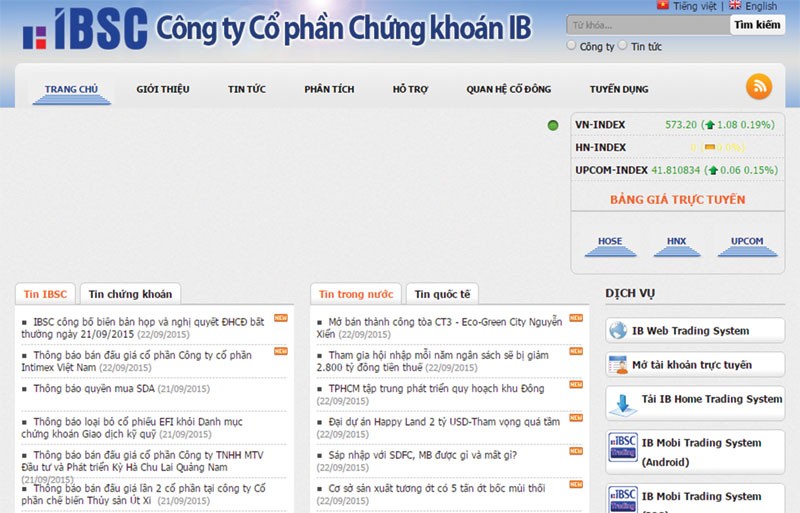The height and width of the screenshot is (513, 800).
Task: Open article about Thủy sản Út Xi
Action: pos(143,494)
